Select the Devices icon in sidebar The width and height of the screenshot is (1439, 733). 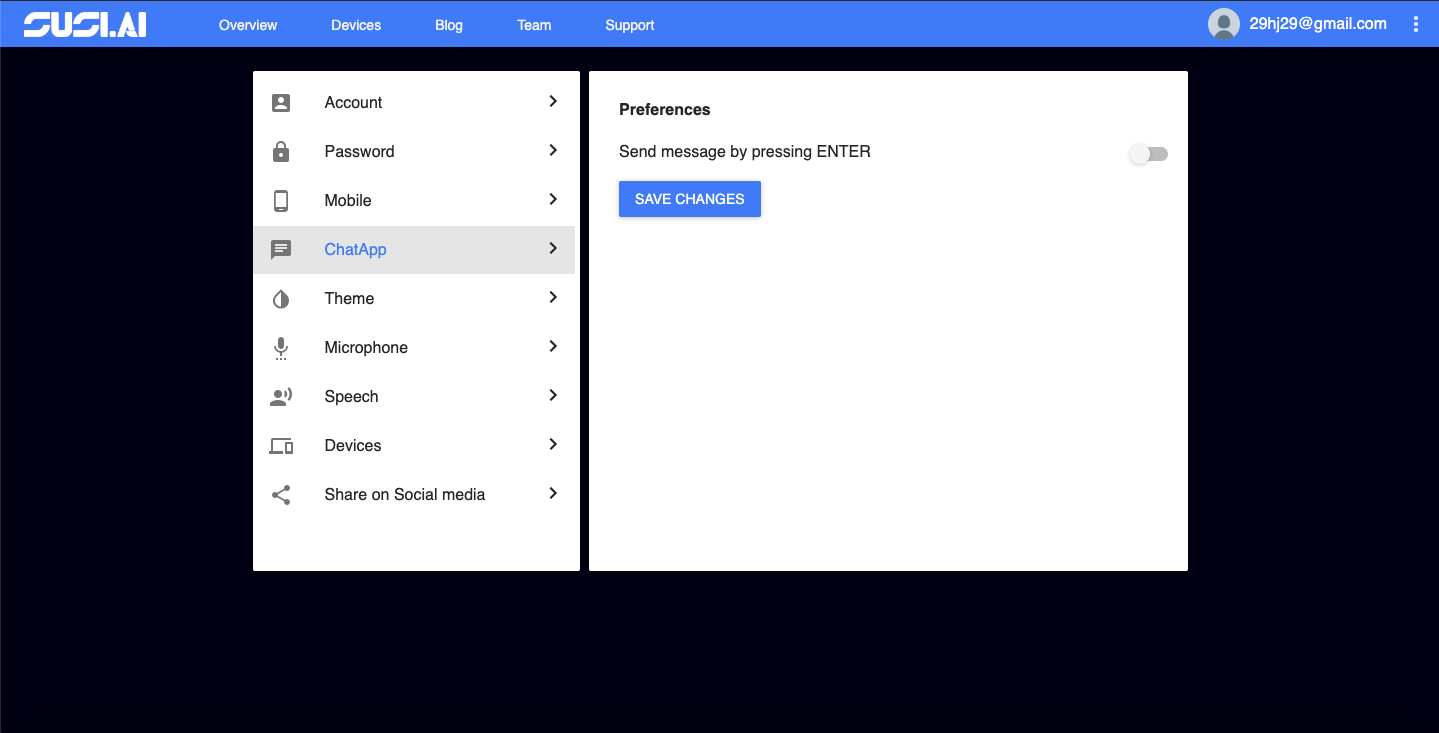280,445
